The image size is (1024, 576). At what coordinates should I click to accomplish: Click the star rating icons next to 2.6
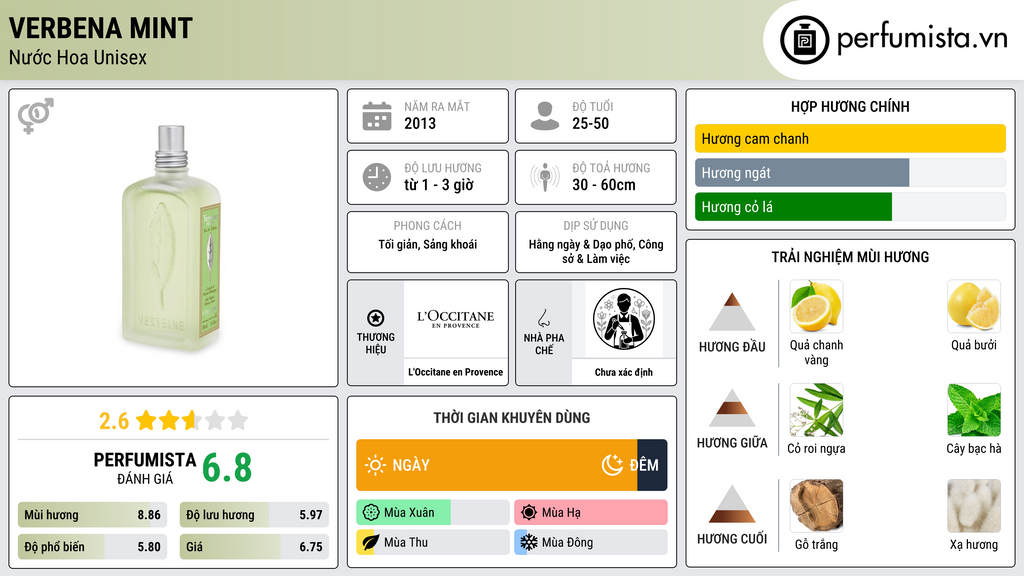coord(192,421)
